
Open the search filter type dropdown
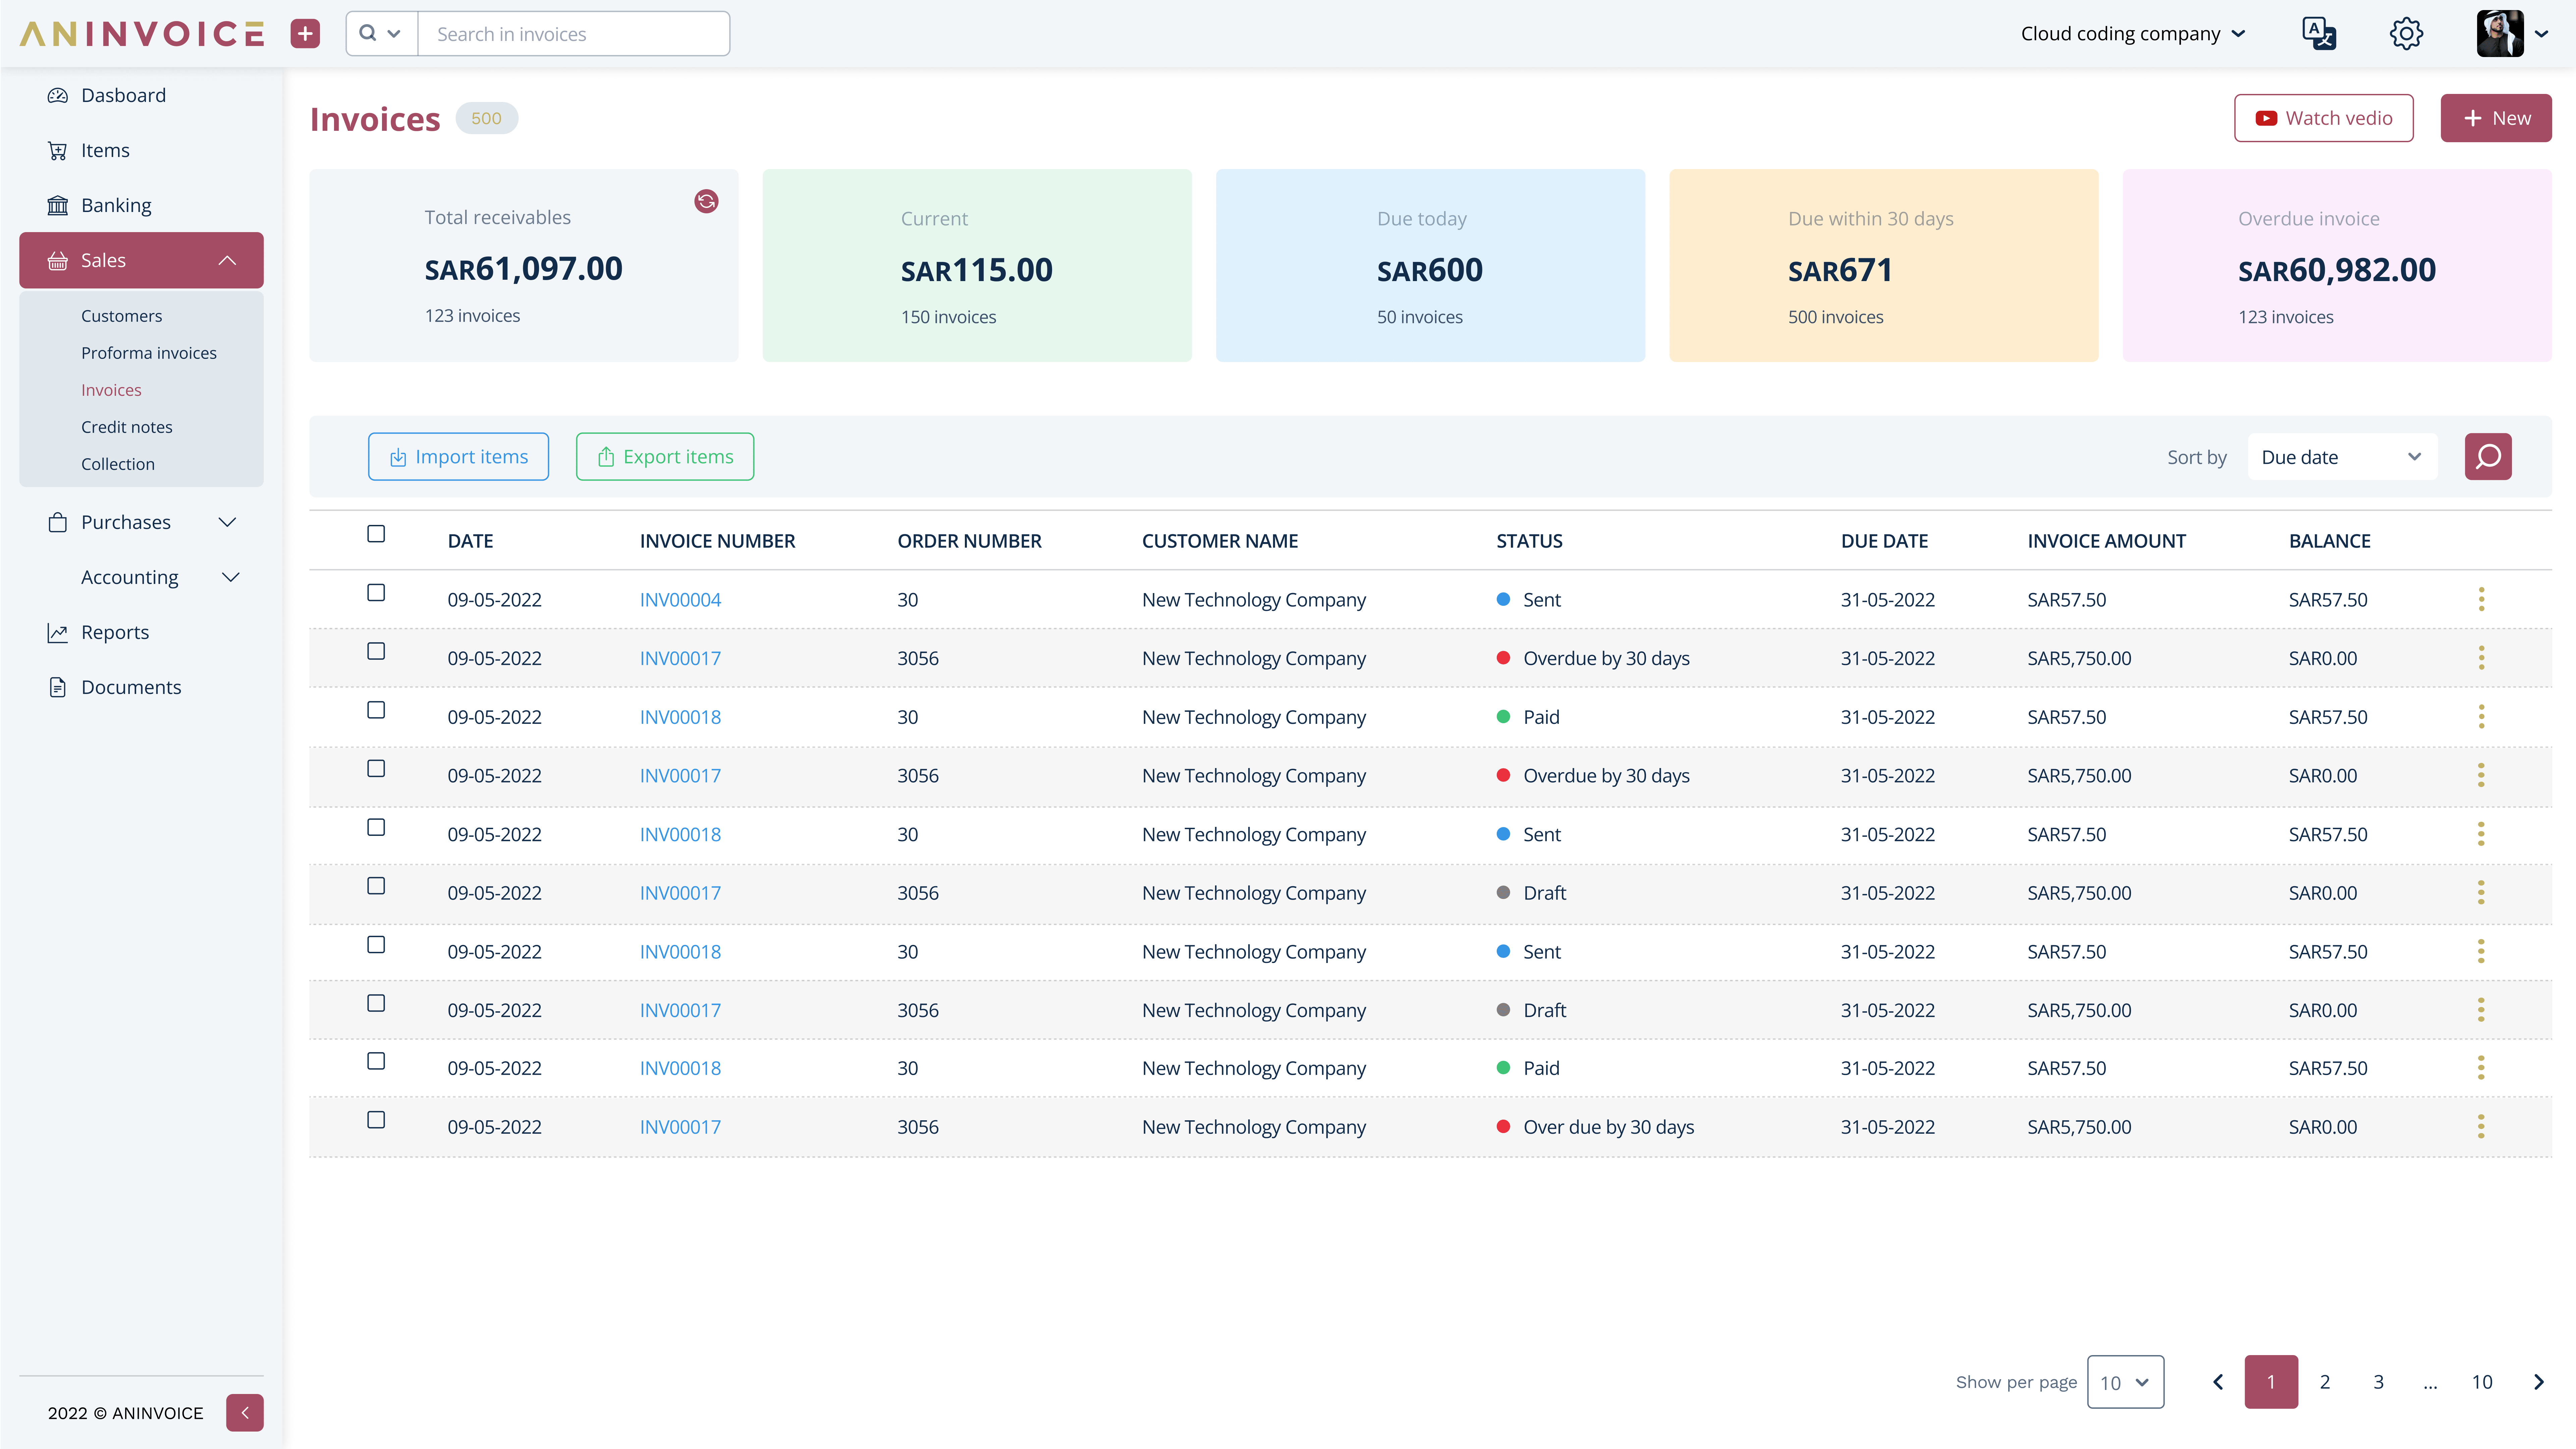381,34
